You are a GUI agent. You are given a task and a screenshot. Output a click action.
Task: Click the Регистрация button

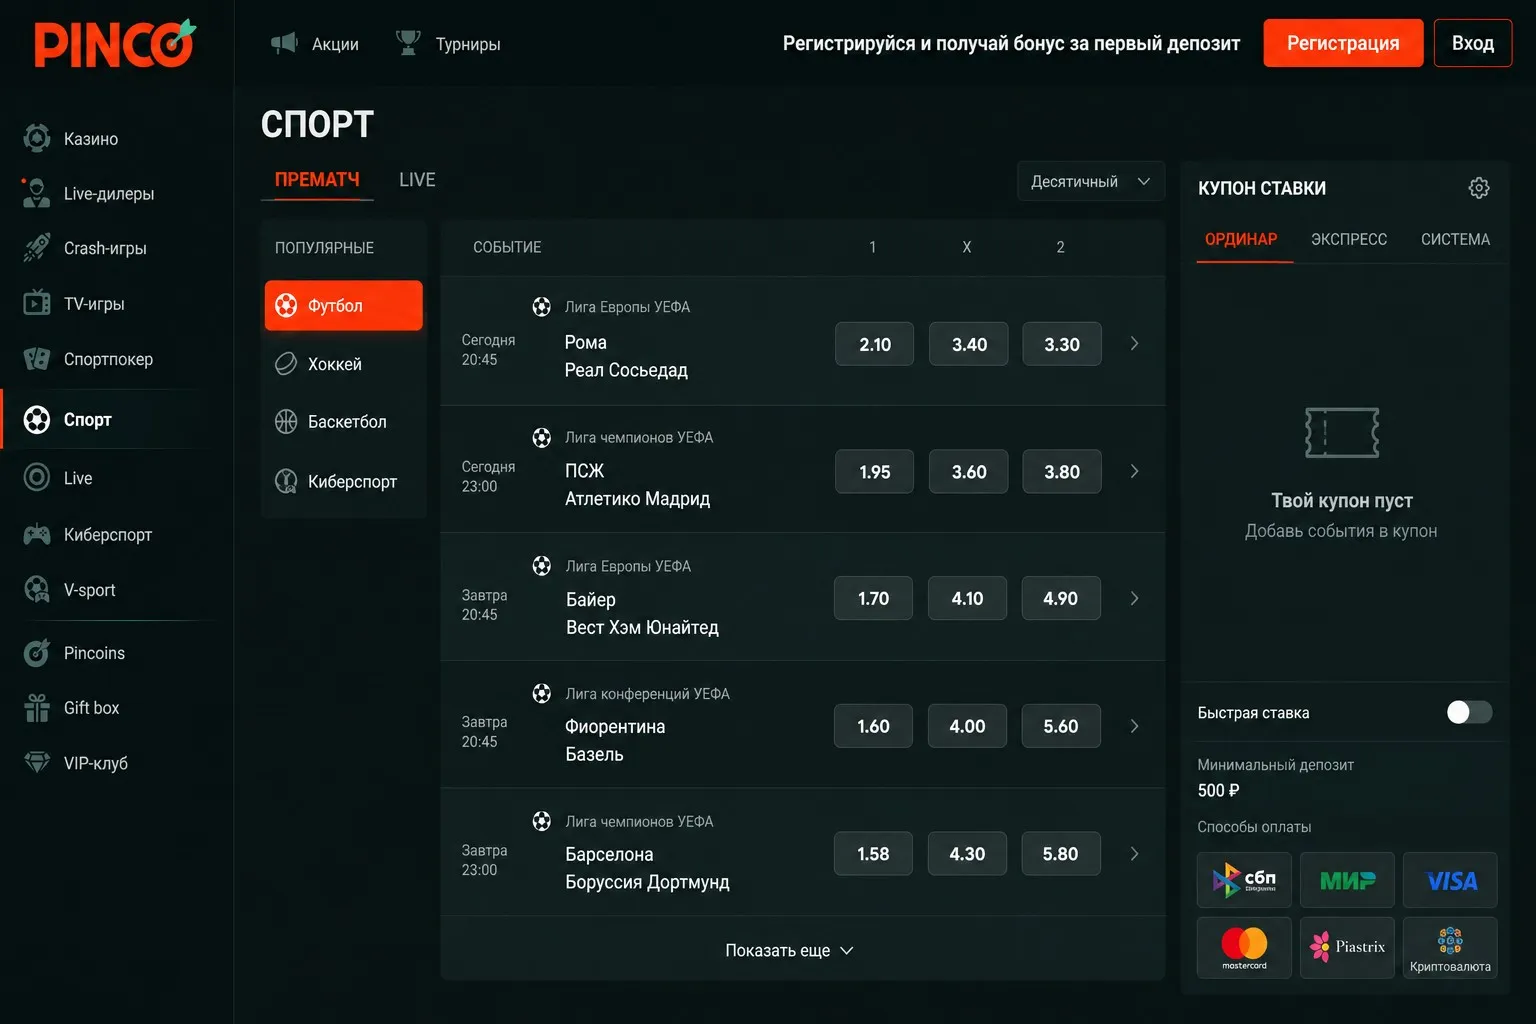coord(1343,43)
